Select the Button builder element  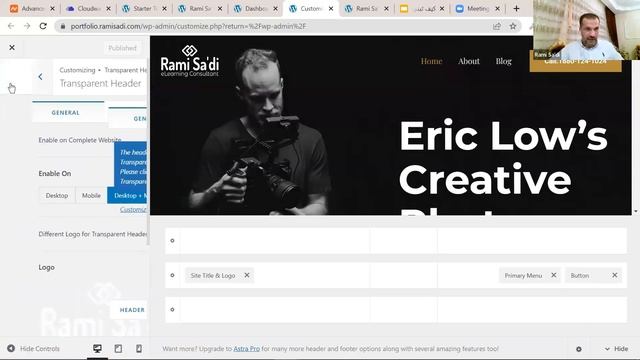click(x=580, y=276)
